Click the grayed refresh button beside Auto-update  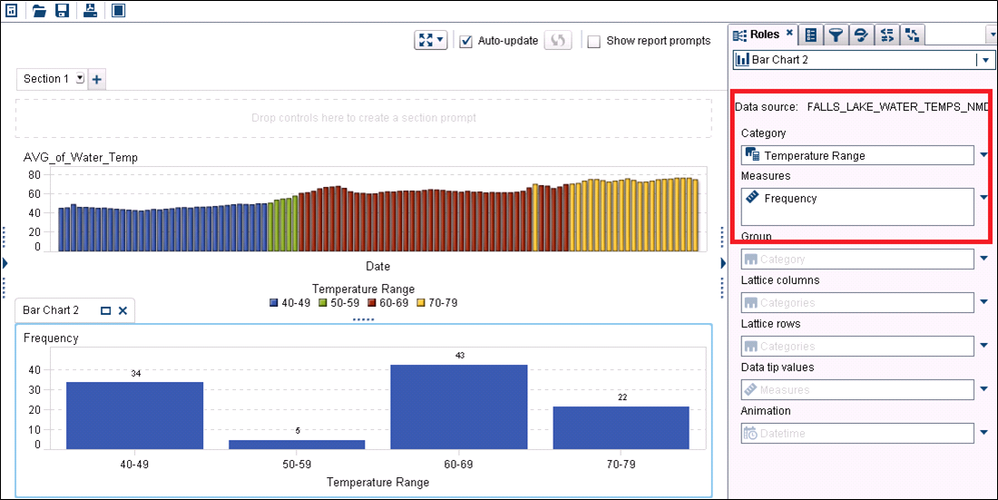pos(557,41)
